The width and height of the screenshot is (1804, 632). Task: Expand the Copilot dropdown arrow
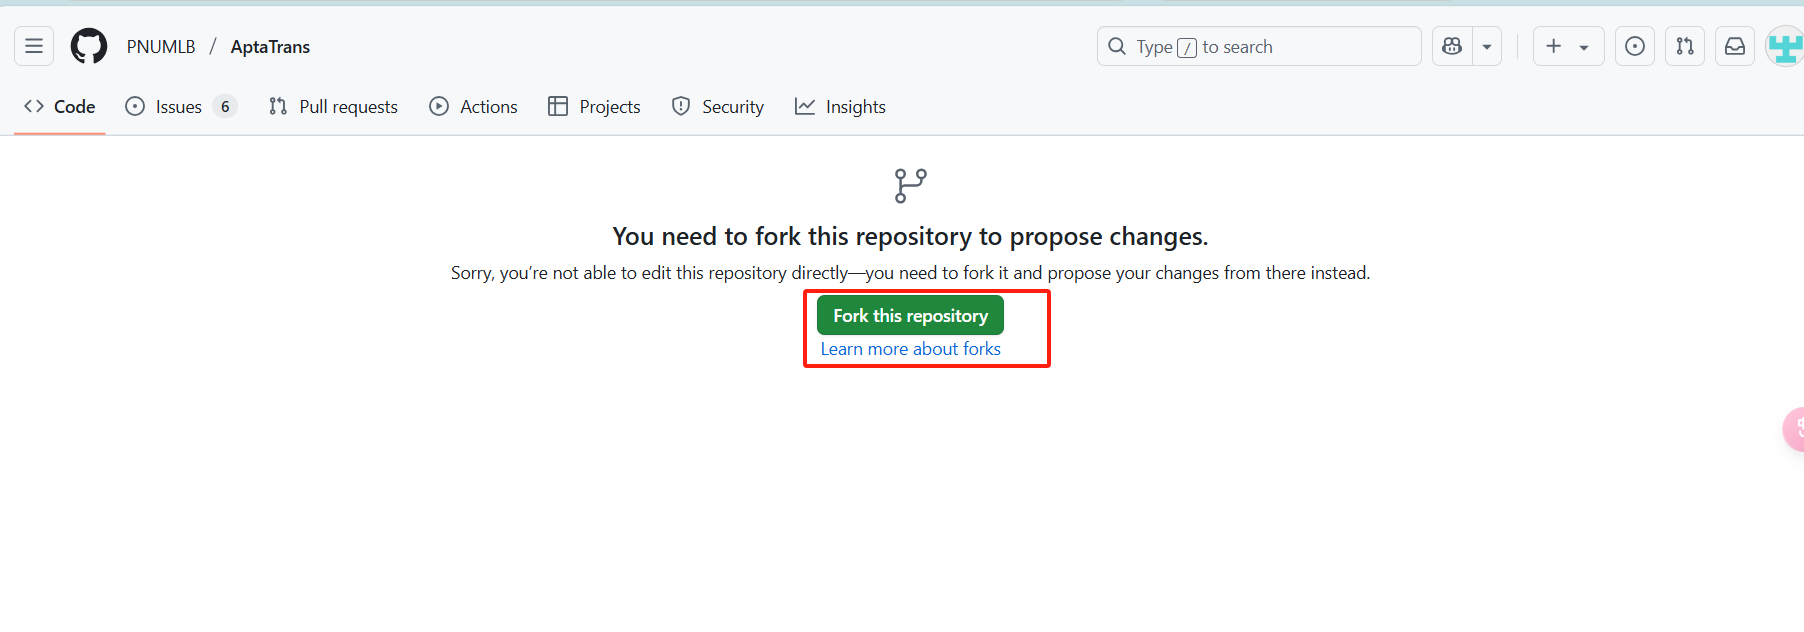pyautogui.click(x=1487, y=46)
